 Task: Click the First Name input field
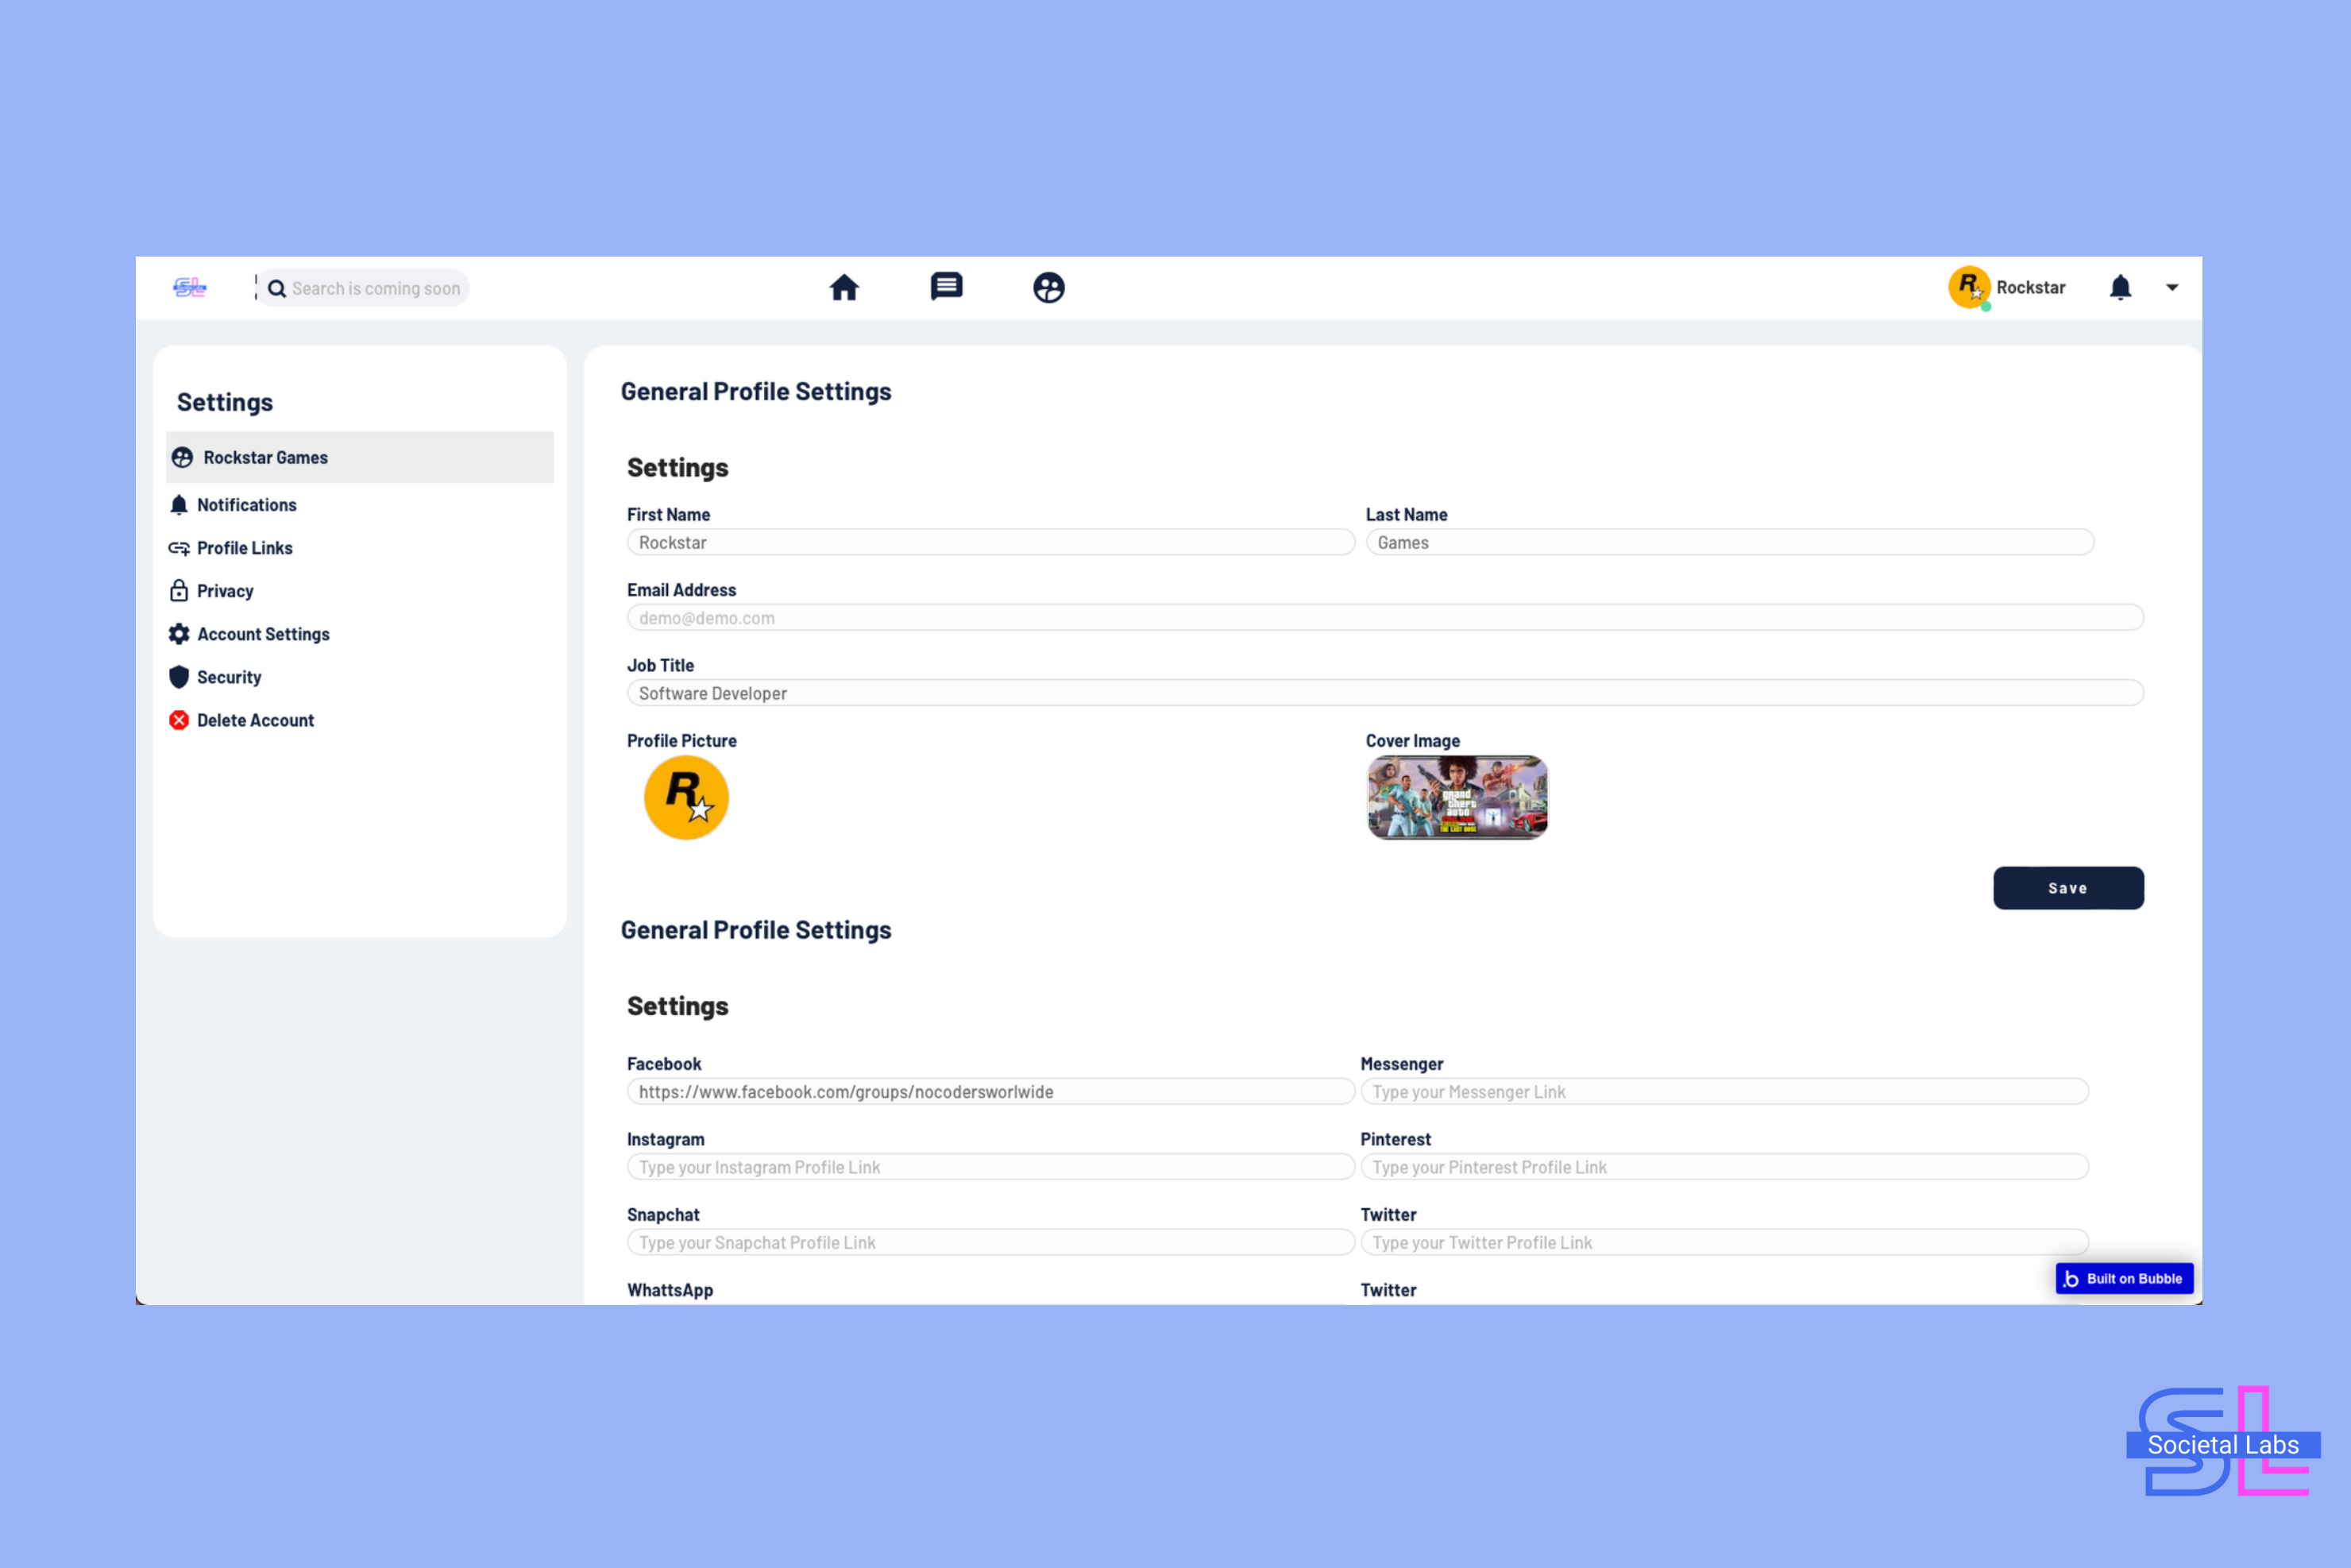click(x=990, y=542)
